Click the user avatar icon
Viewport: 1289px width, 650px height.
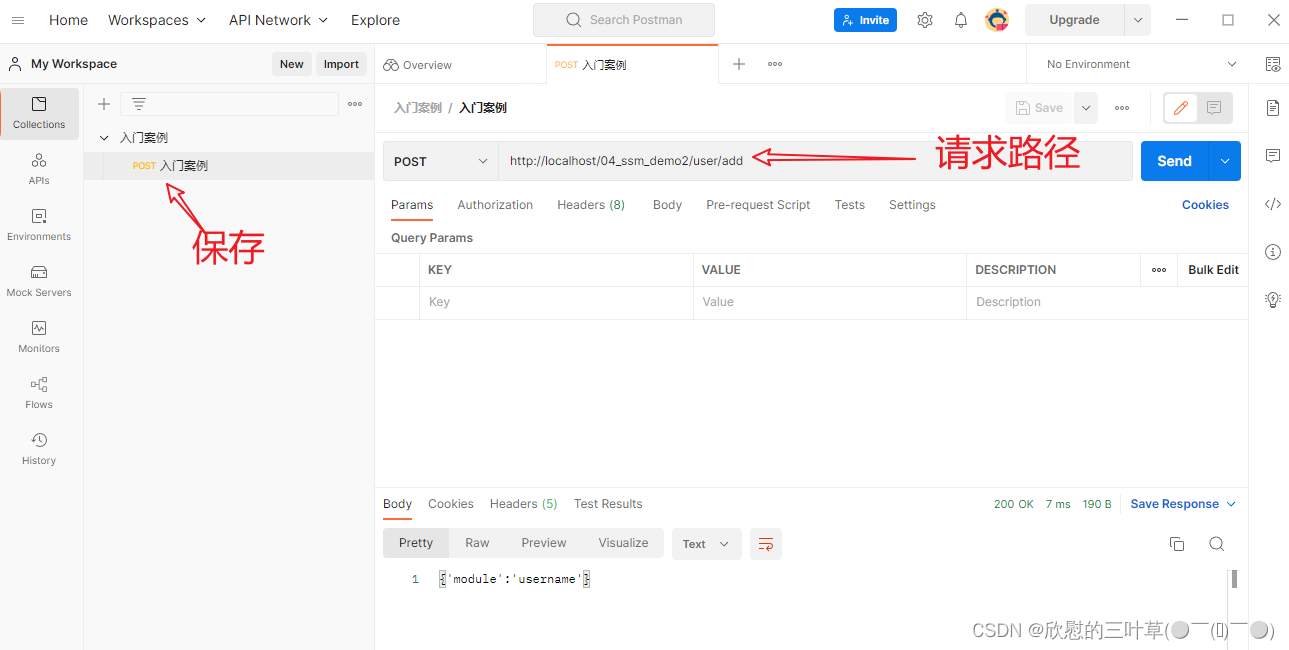[997, 20]
